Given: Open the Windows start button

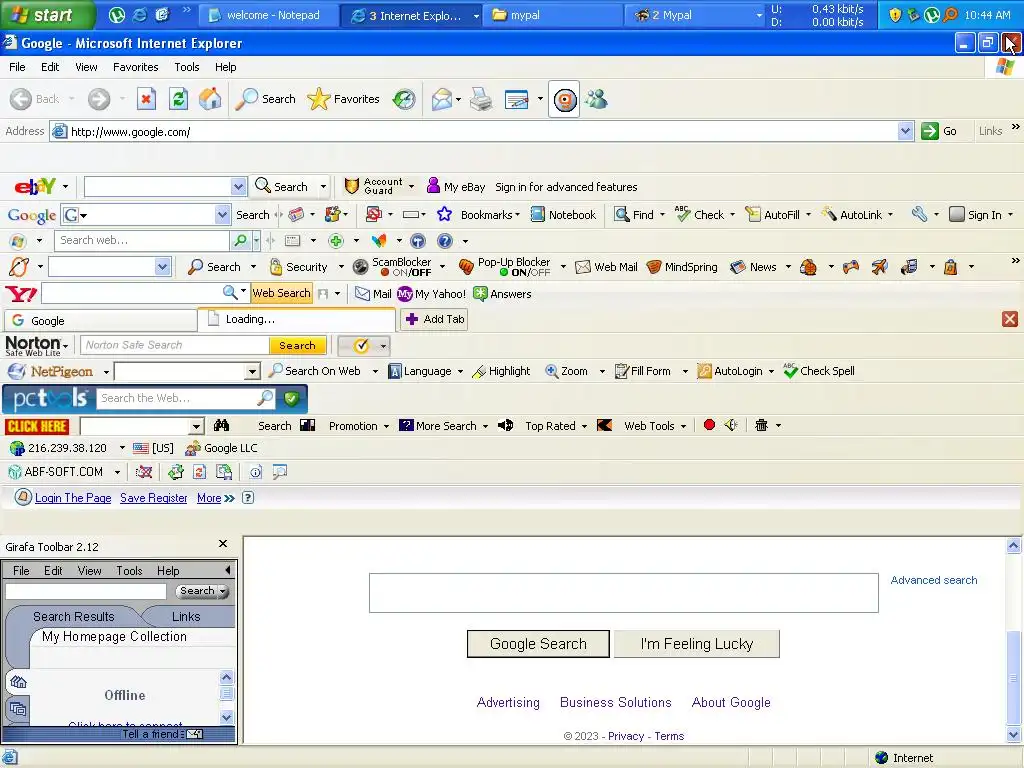Looking at the screenshot, I should [x=46, y=15].
